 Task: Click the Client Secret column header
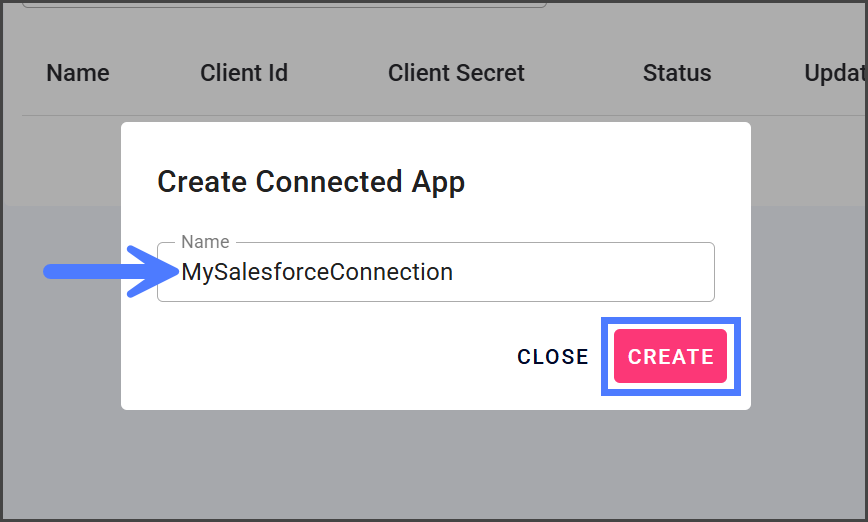tap(456, 73)
